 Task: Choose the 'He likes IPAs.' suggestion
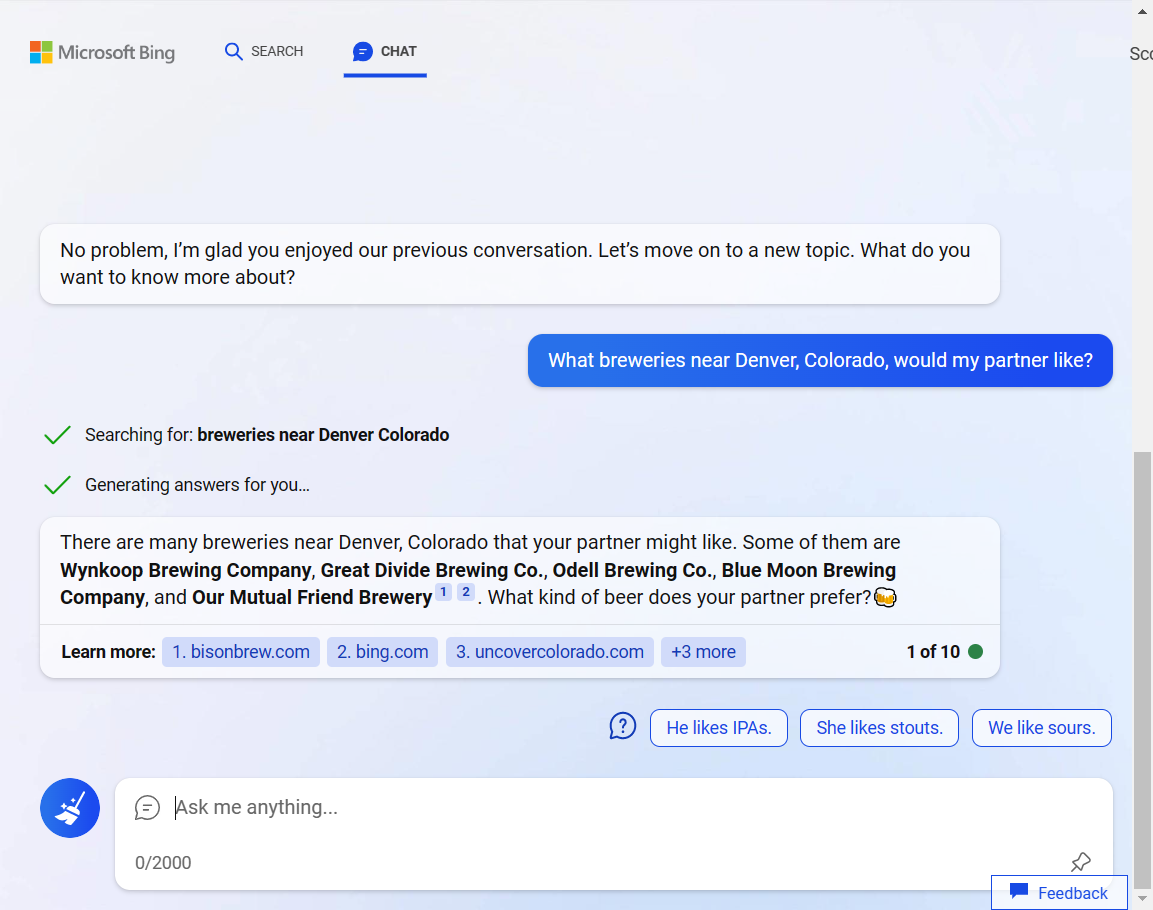[718, 727]
